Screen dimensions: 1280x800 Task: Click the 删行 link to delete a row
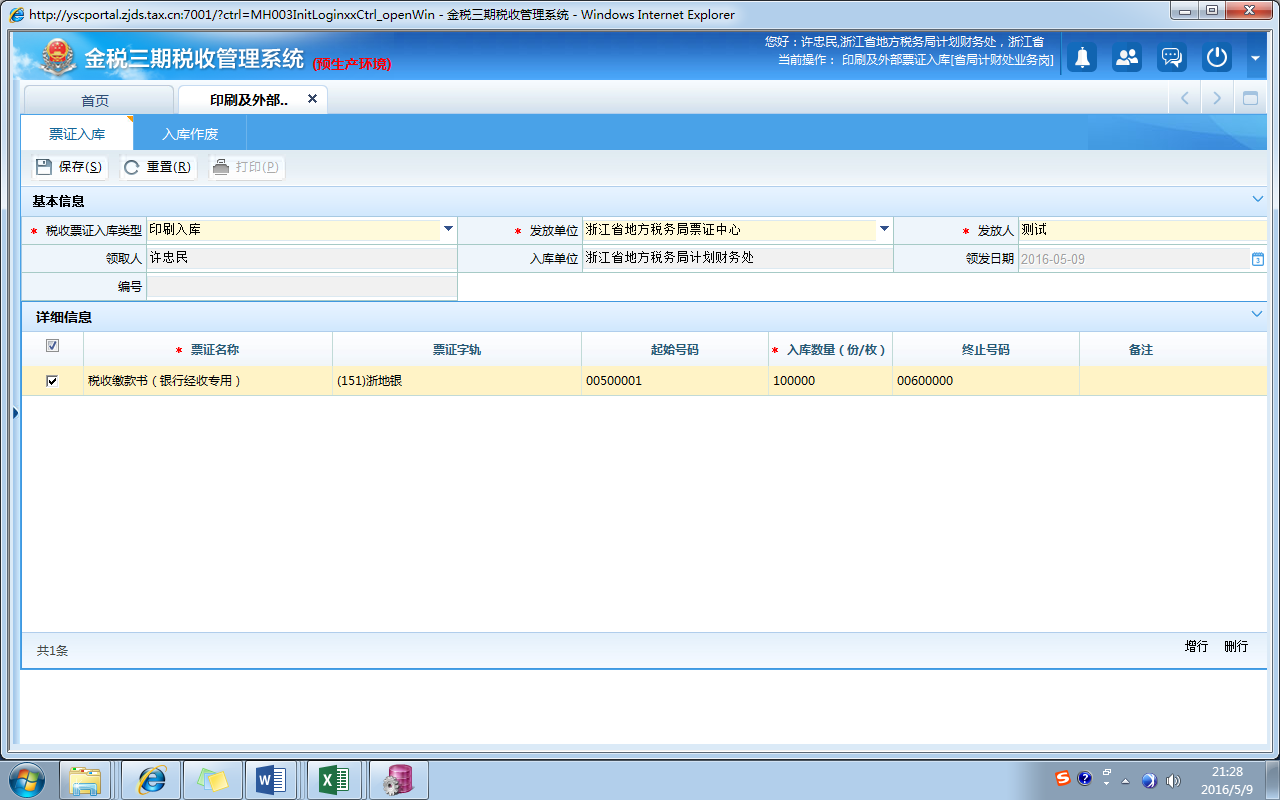(x=1236, y=647)
